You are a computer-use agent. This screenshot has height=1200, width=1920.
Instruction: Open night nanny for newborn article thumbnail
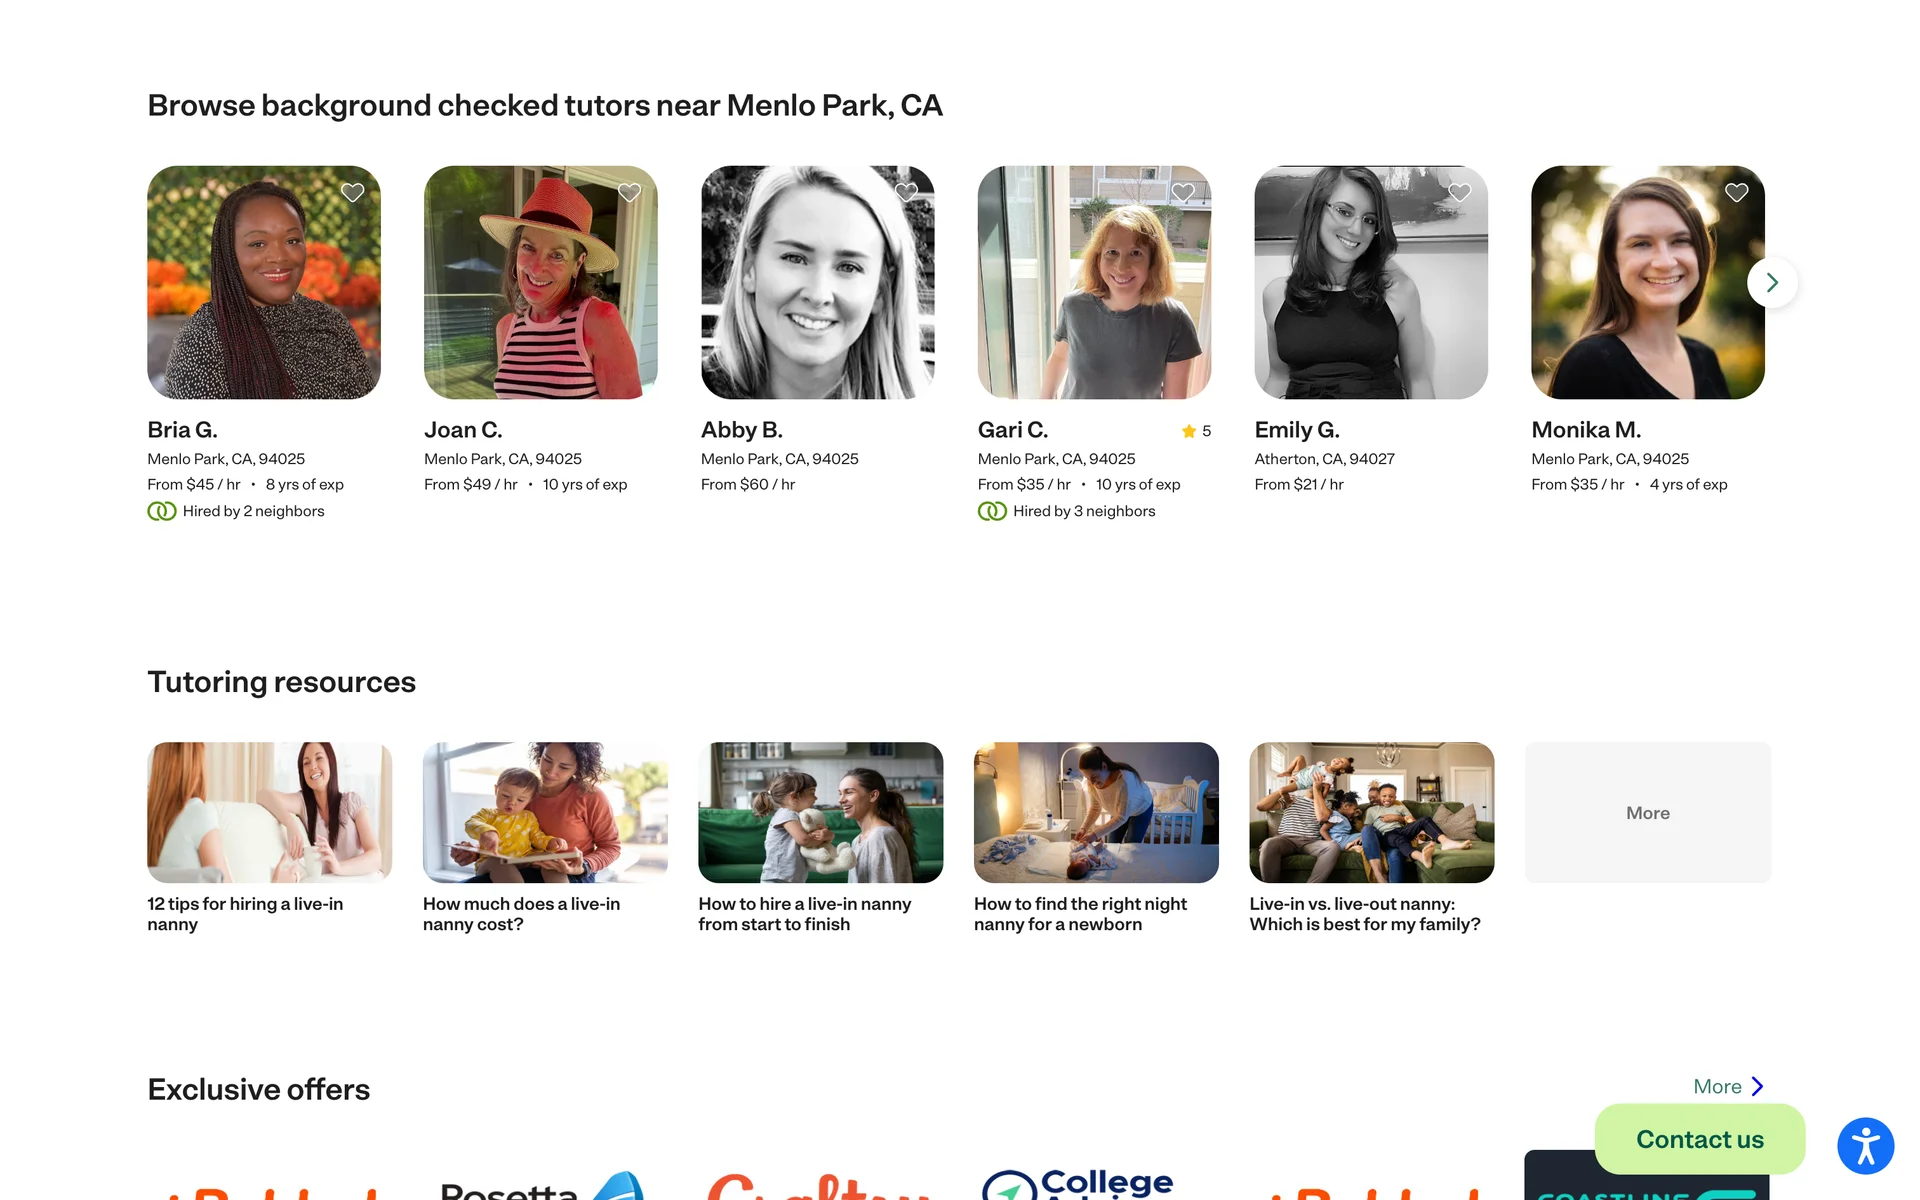tap(1096, 812)
